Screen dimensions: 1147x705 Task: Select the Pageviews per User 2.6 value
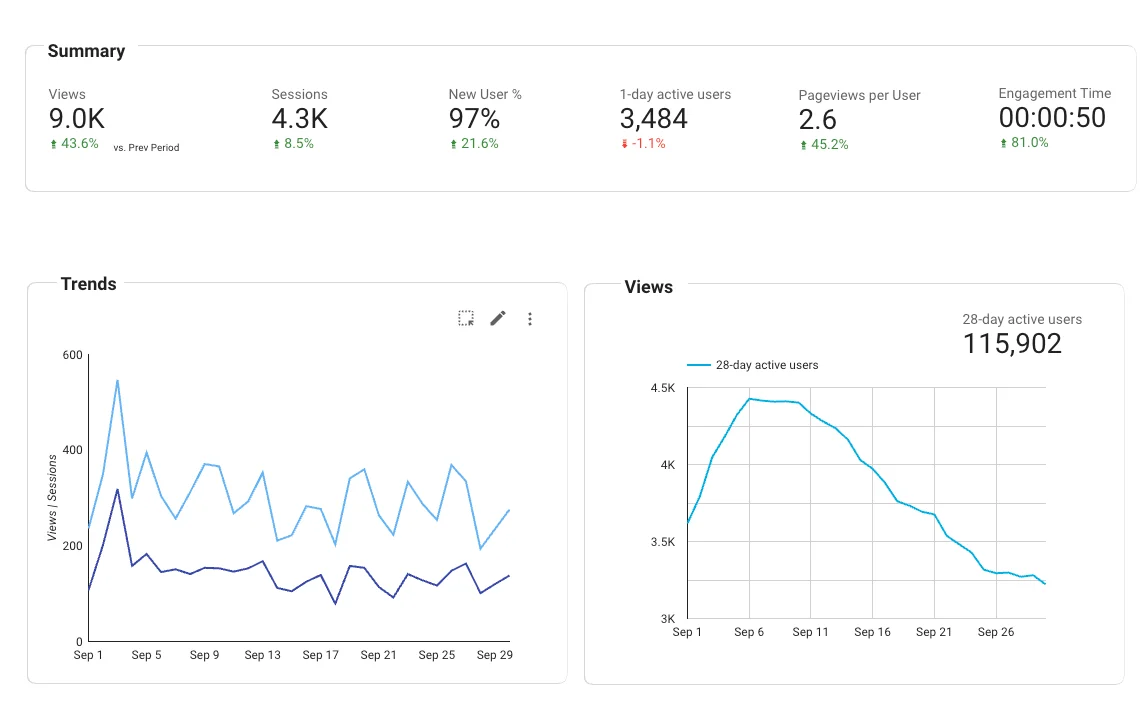click(817, 120)
